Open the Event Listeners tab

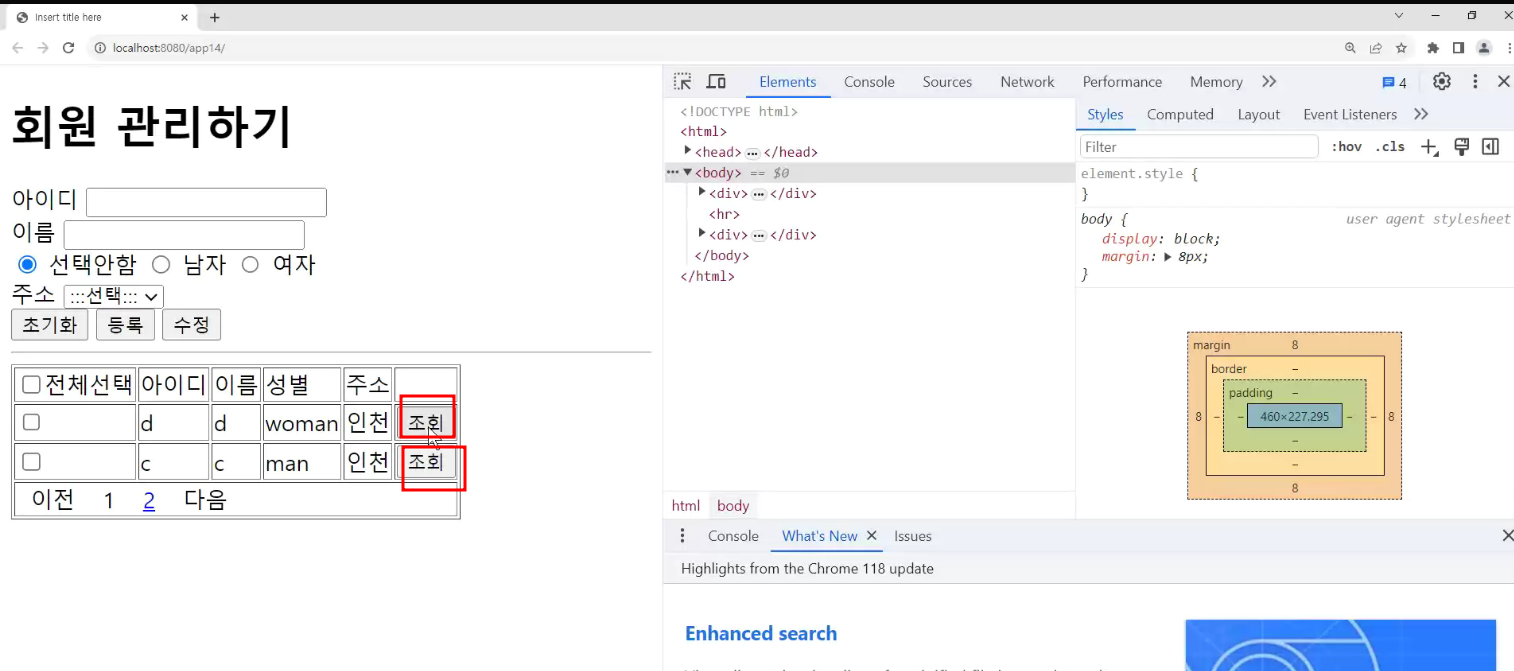[x=1350, y=114]
